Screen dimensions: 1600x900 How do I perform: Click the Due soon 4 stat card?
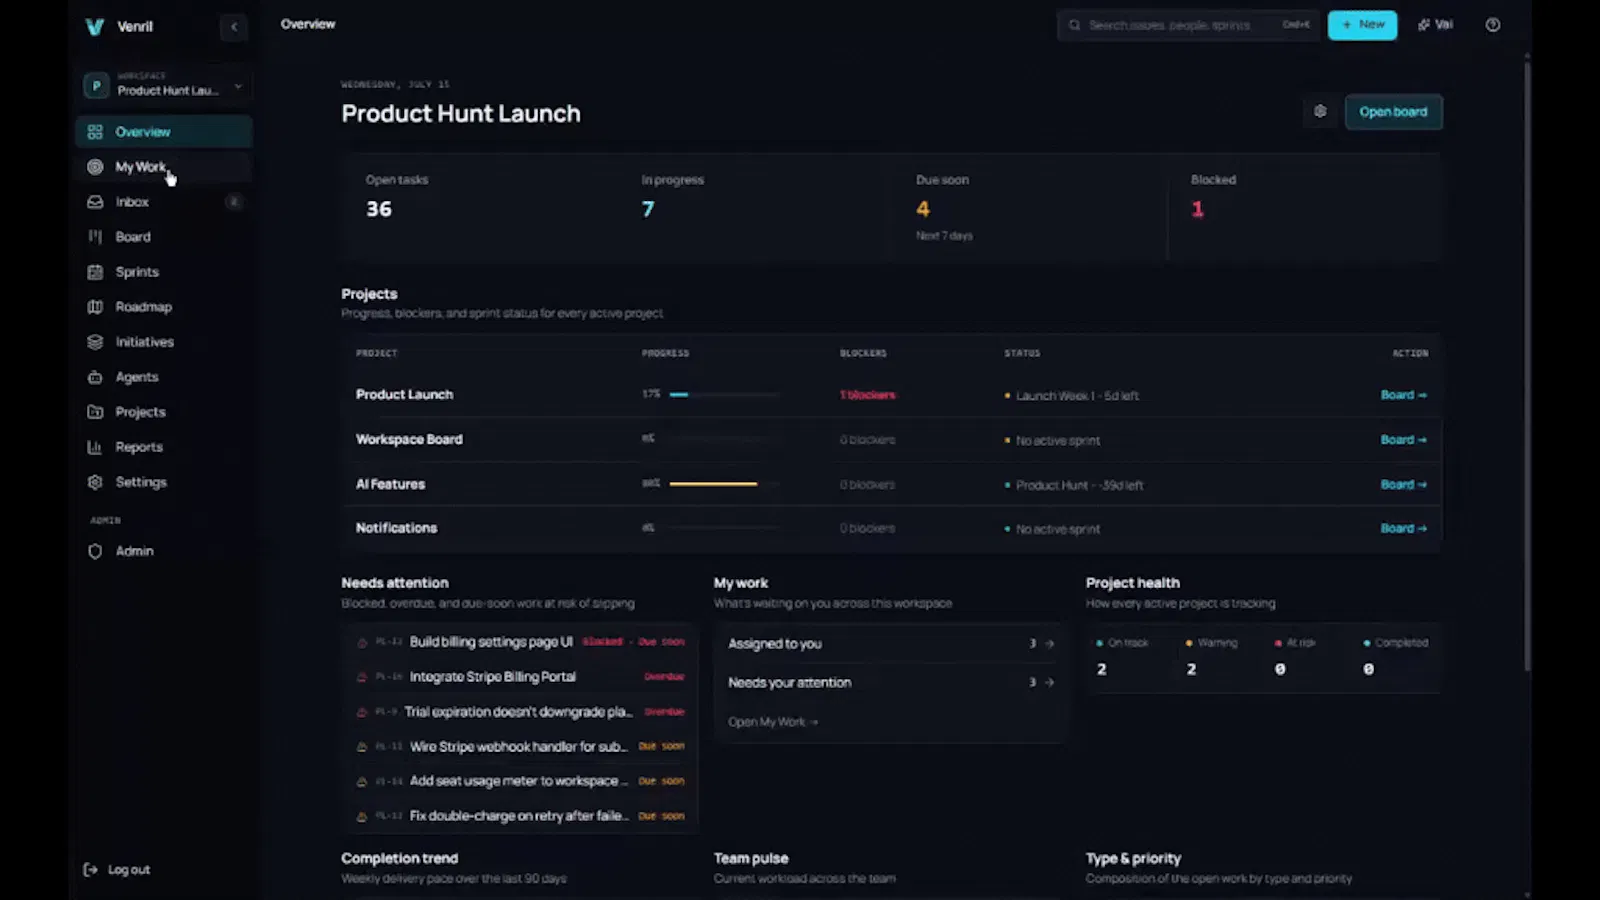coord(1029,207)
